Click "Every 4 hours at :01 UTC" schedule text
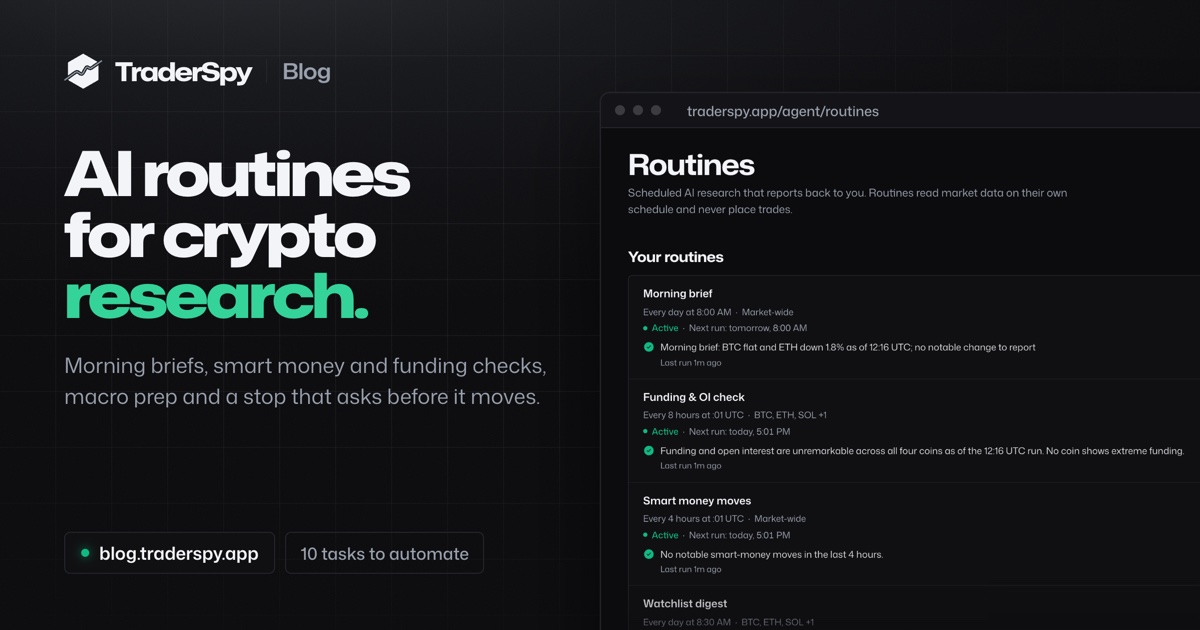 coord(693,519)
